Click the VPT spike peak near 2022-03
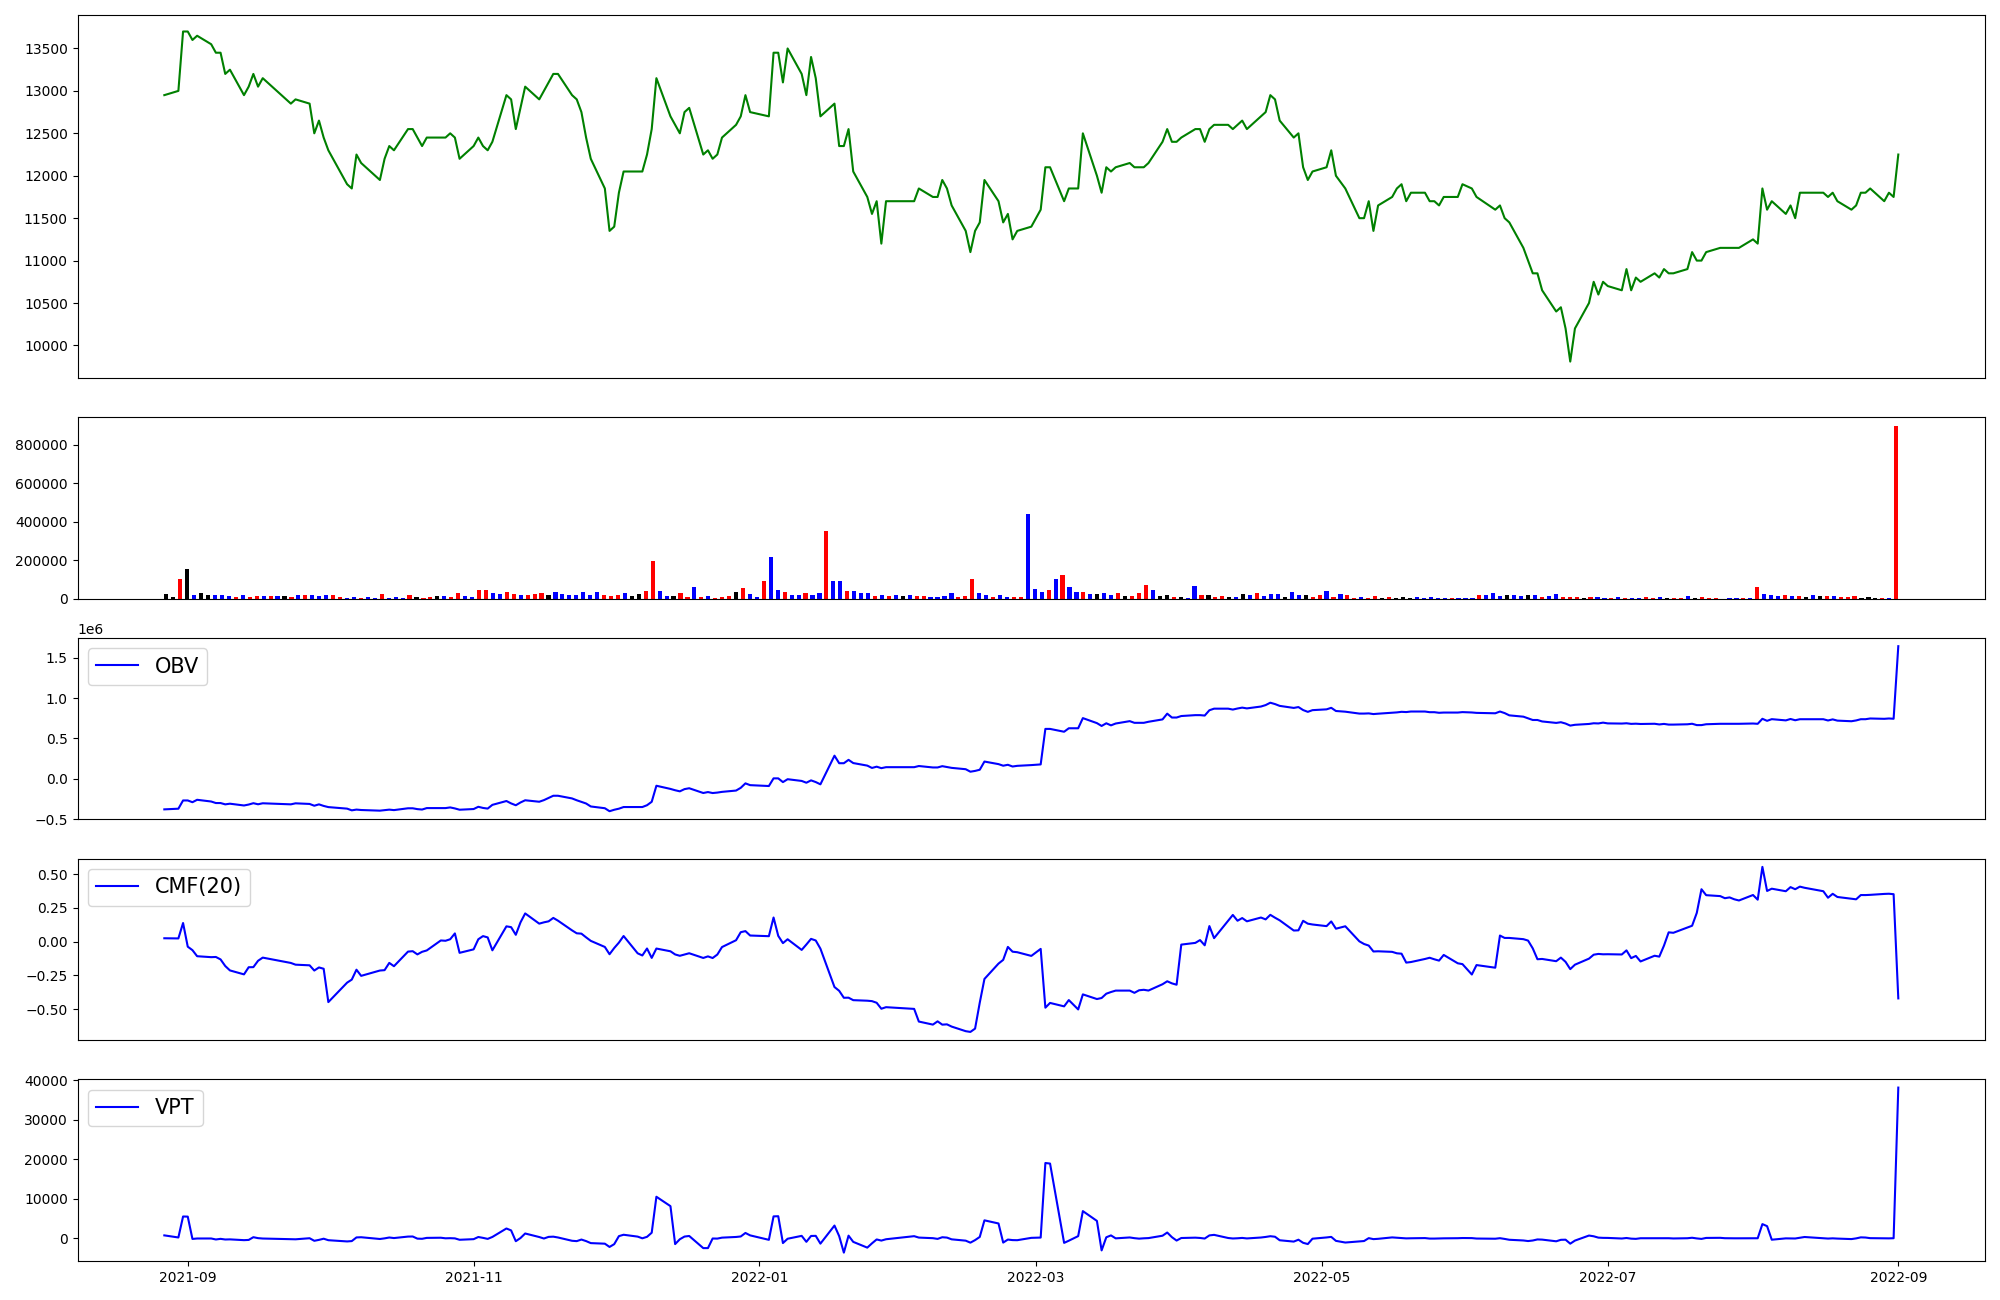The width and height of the screenshot is (2000, 1300). 1047,1163
